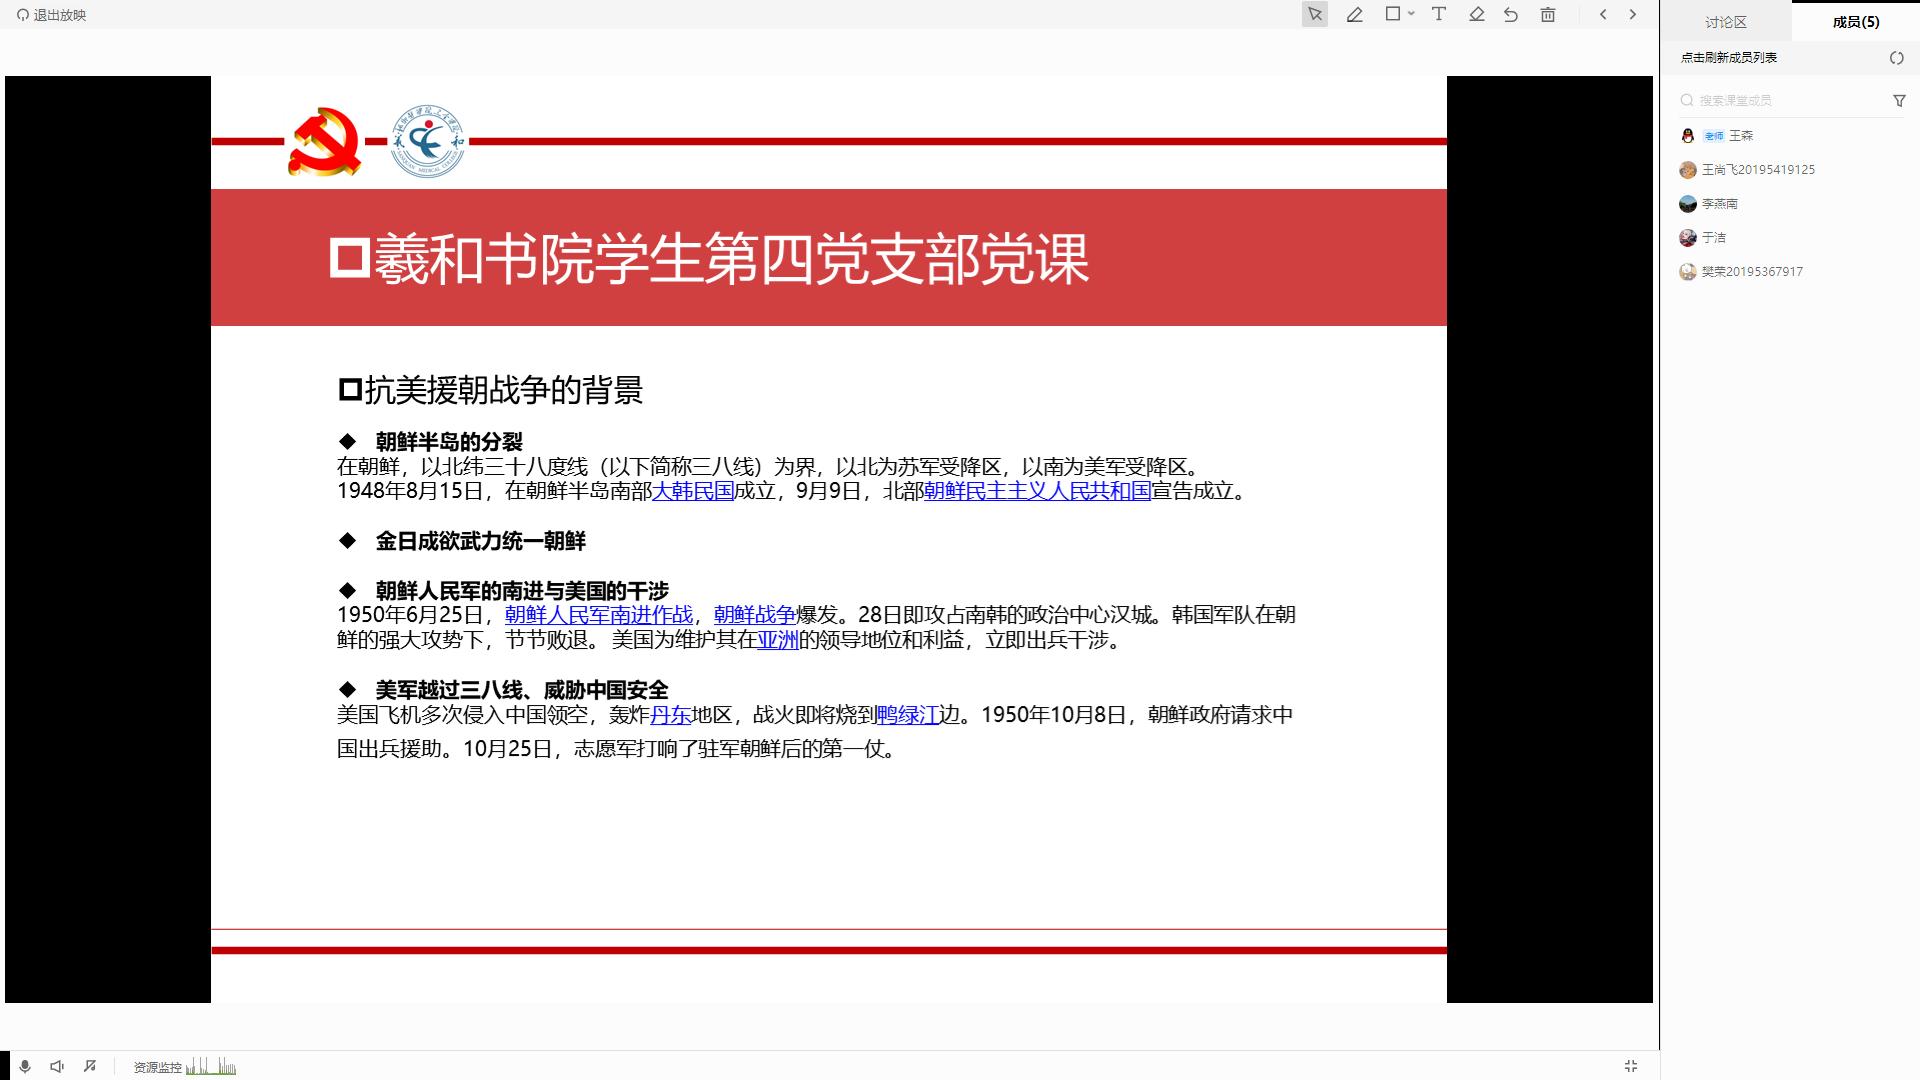Switch to the 成员(5) members tab
The image size is (1920, 1080).
click(x=1855, y=22)
